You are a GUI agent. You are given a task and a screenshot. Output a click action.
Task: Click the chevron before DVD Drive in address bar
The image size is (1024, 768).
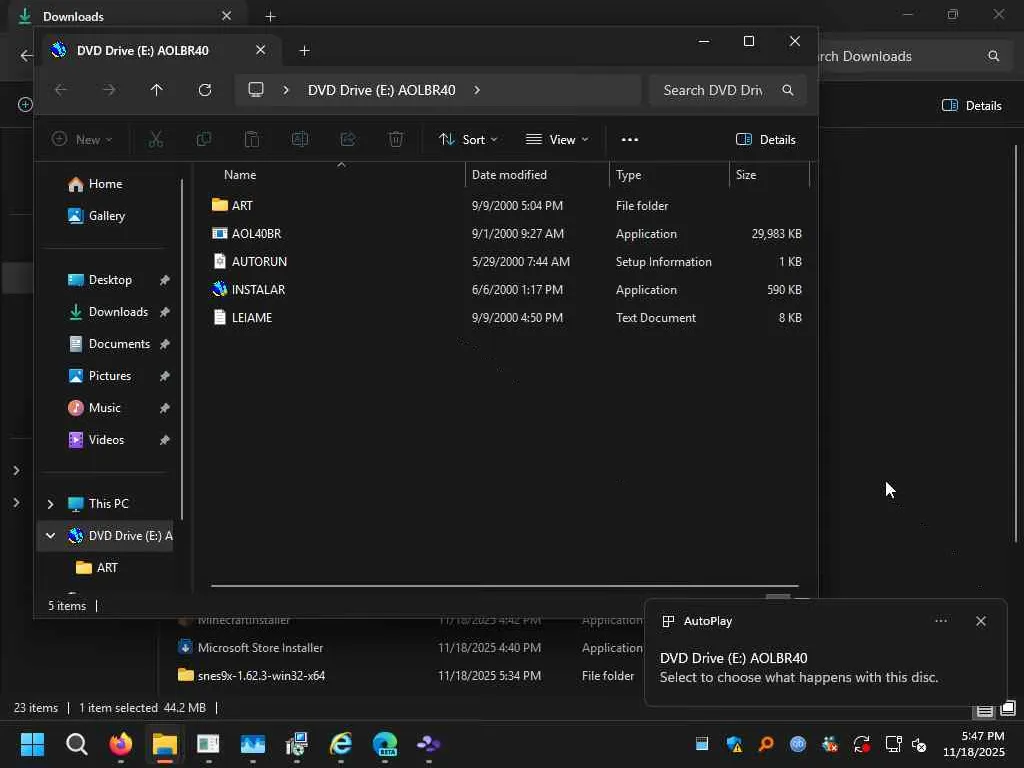coord(285,90)
